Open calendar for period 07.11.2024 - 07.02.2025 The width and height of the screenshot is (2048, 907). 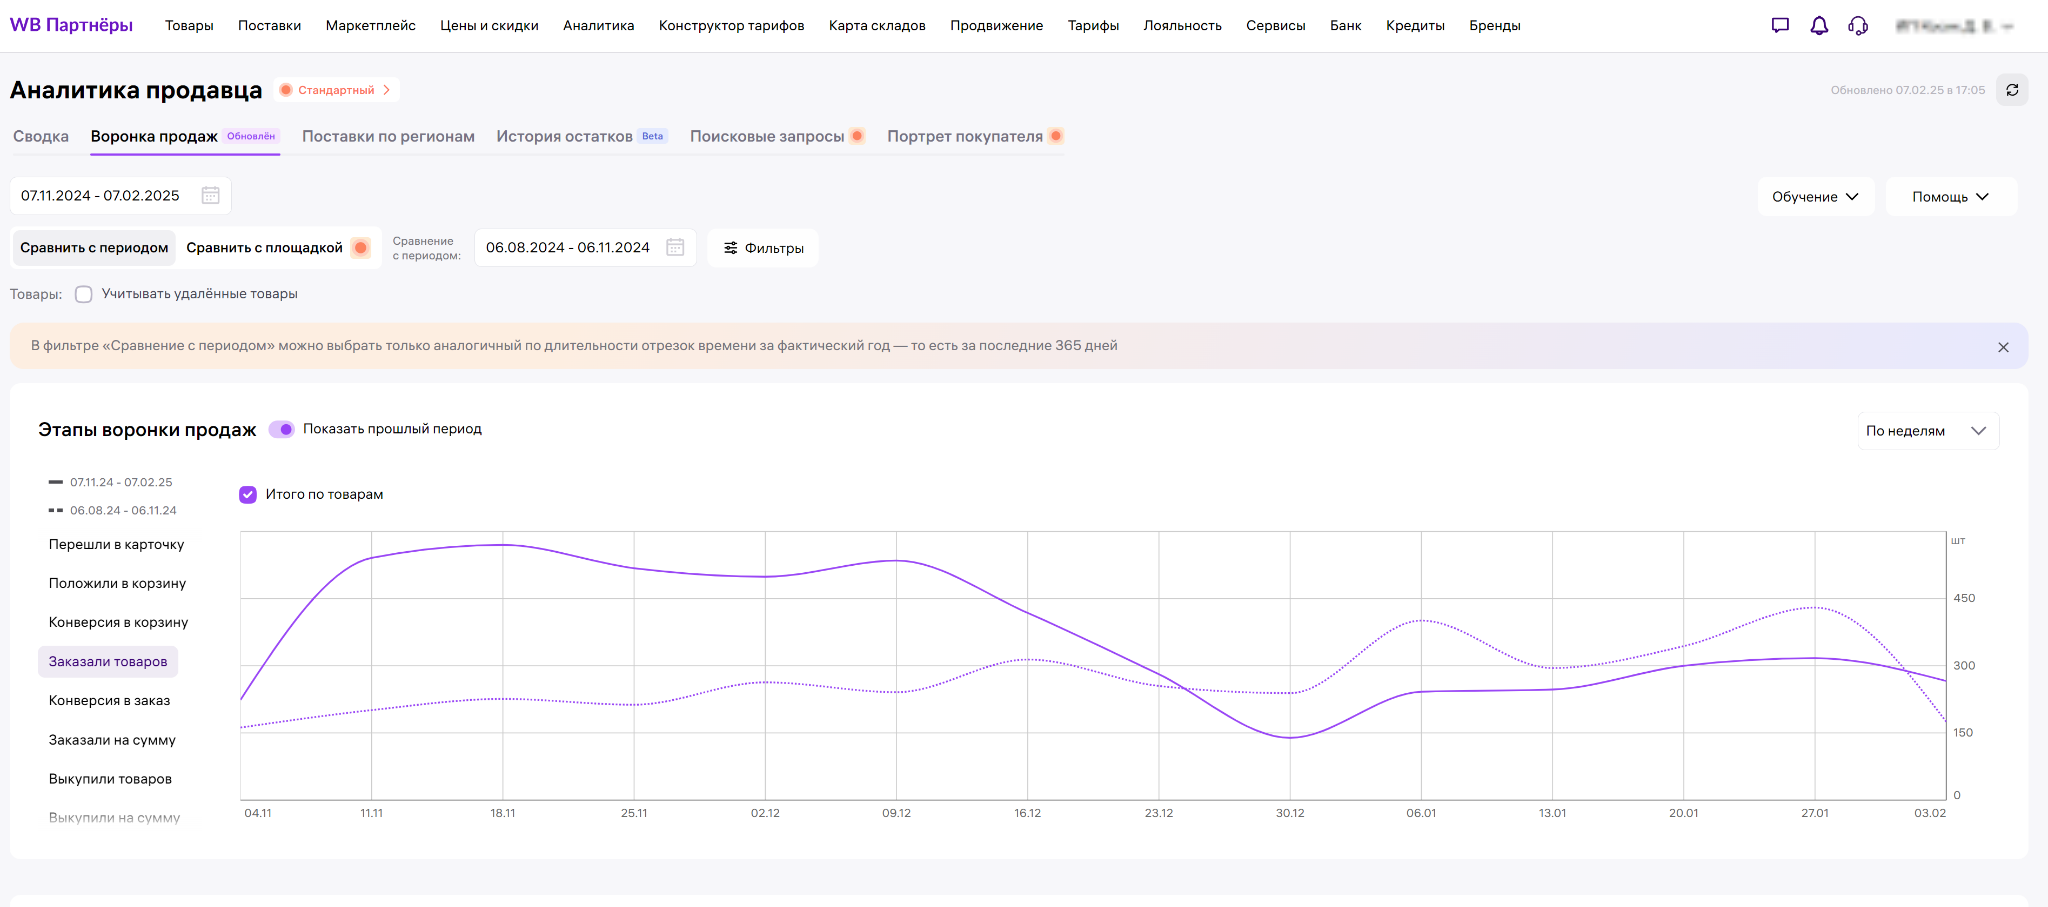pyautogui.click(x=210, y=196)
